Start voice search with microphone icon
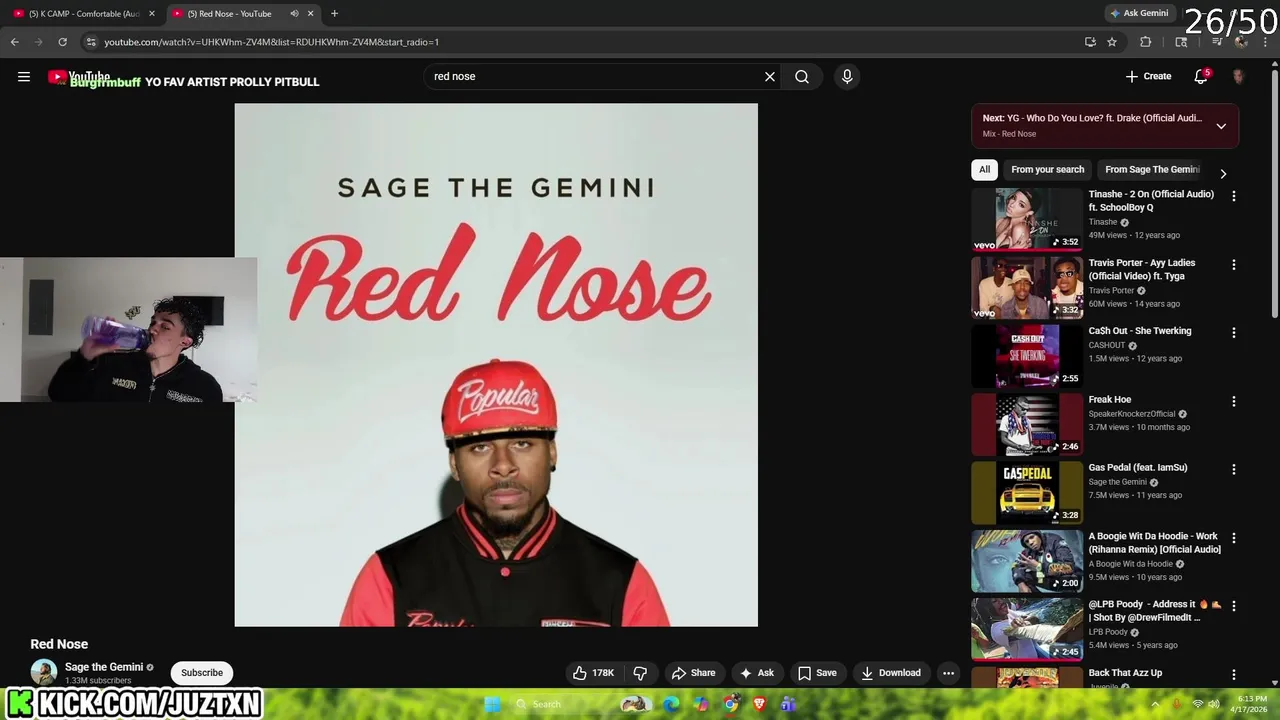This screenshot has height=720, width=1280. point(847,76)
